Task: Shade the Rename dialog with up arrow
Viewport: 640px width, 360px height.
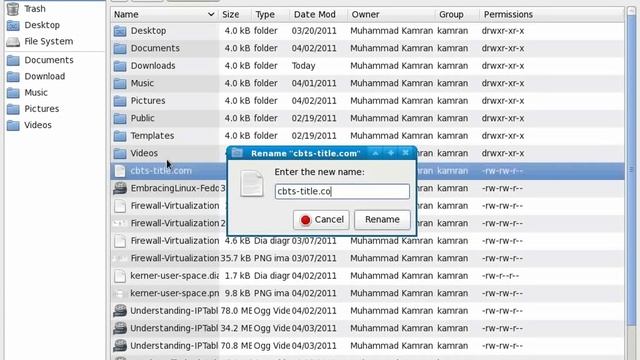Action: tap(376, 153)
